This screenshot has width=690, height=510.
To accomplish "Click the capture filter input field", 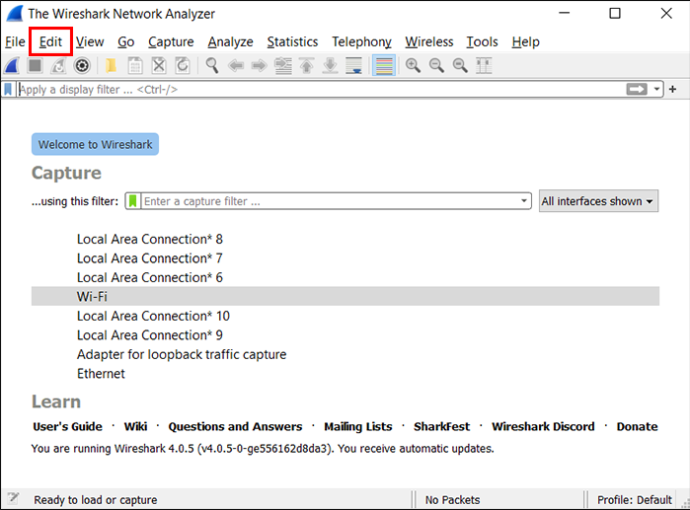I will coord(330,201).
